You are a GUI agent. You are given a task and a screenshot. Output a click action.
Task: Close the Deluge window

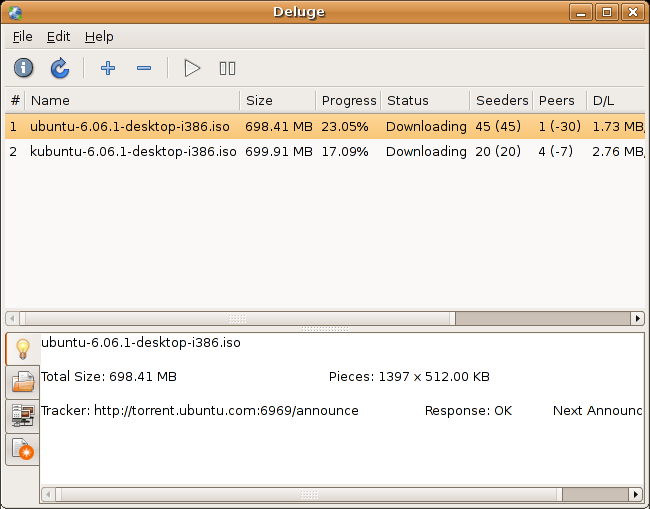(x=633, y=12)
